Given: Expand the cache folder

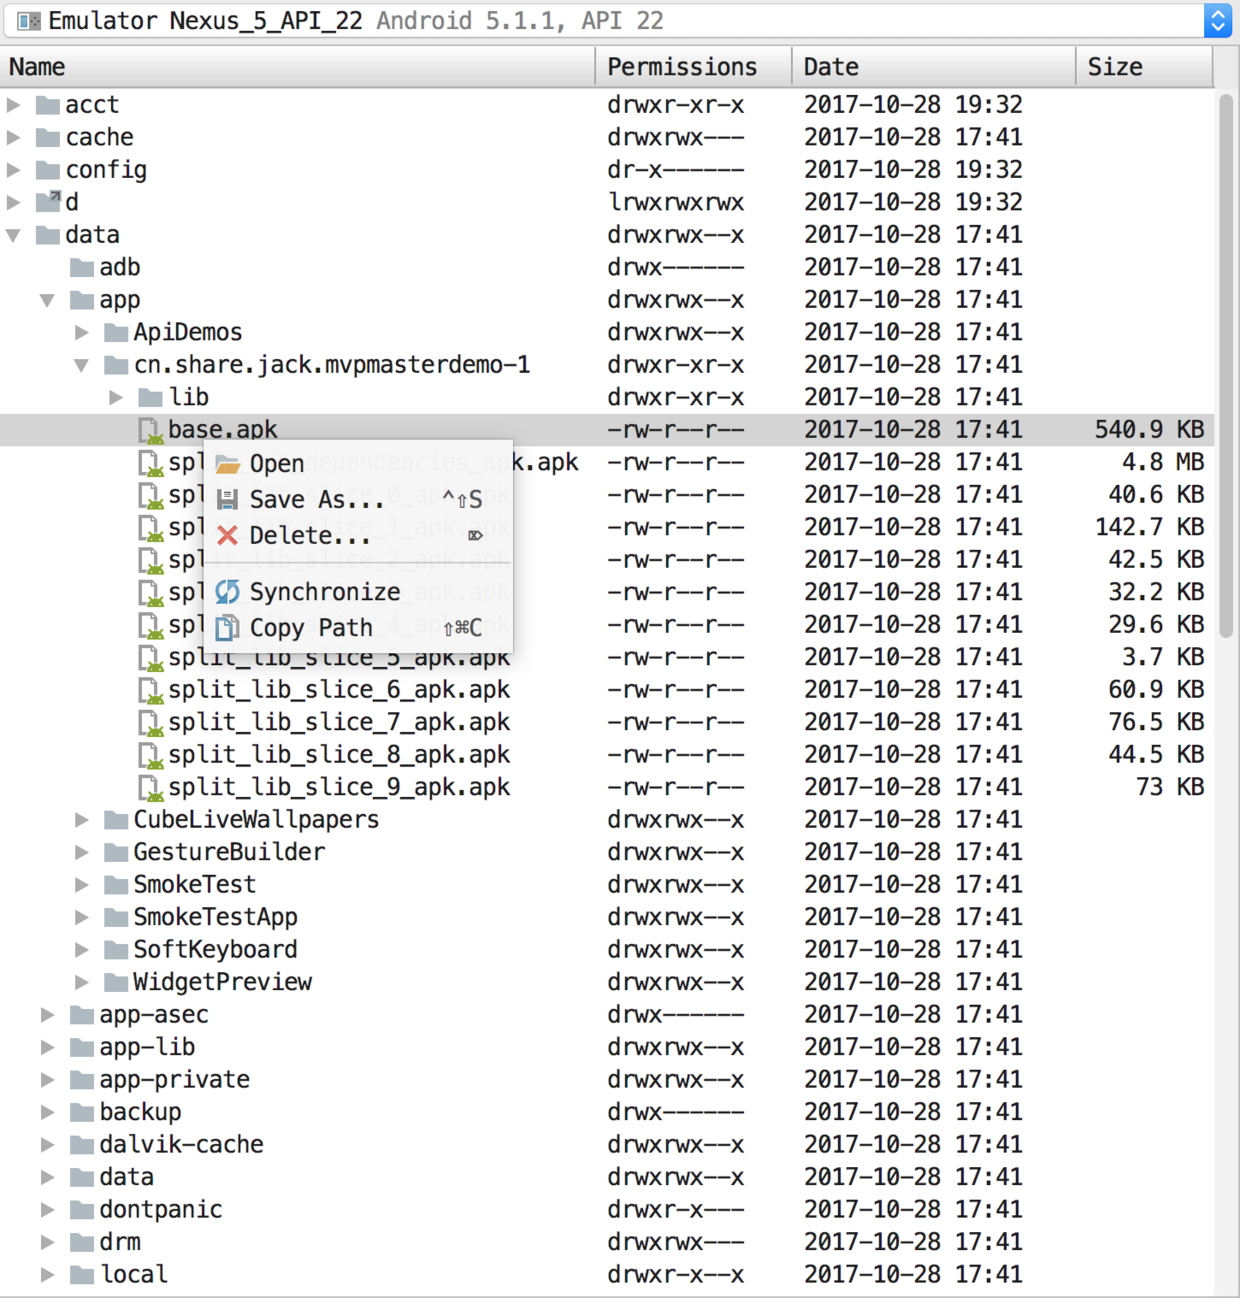Looking at the screenshot, I should 13,137.
